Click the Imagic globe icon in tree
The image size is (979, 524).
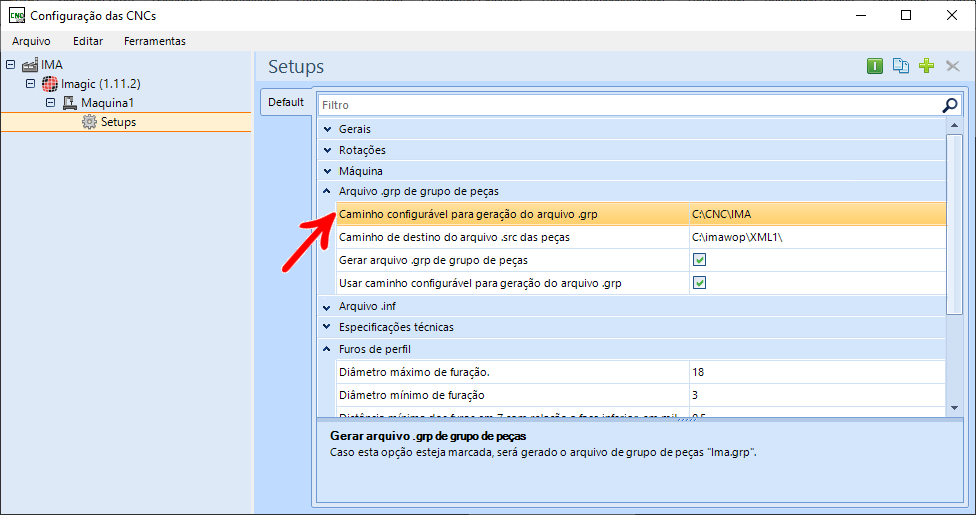(49, 84)
